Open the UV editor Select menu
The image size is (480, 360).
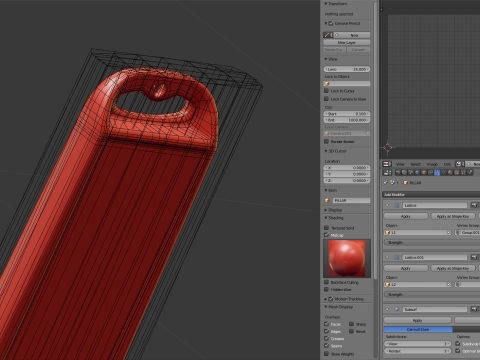tap(415, 164)
